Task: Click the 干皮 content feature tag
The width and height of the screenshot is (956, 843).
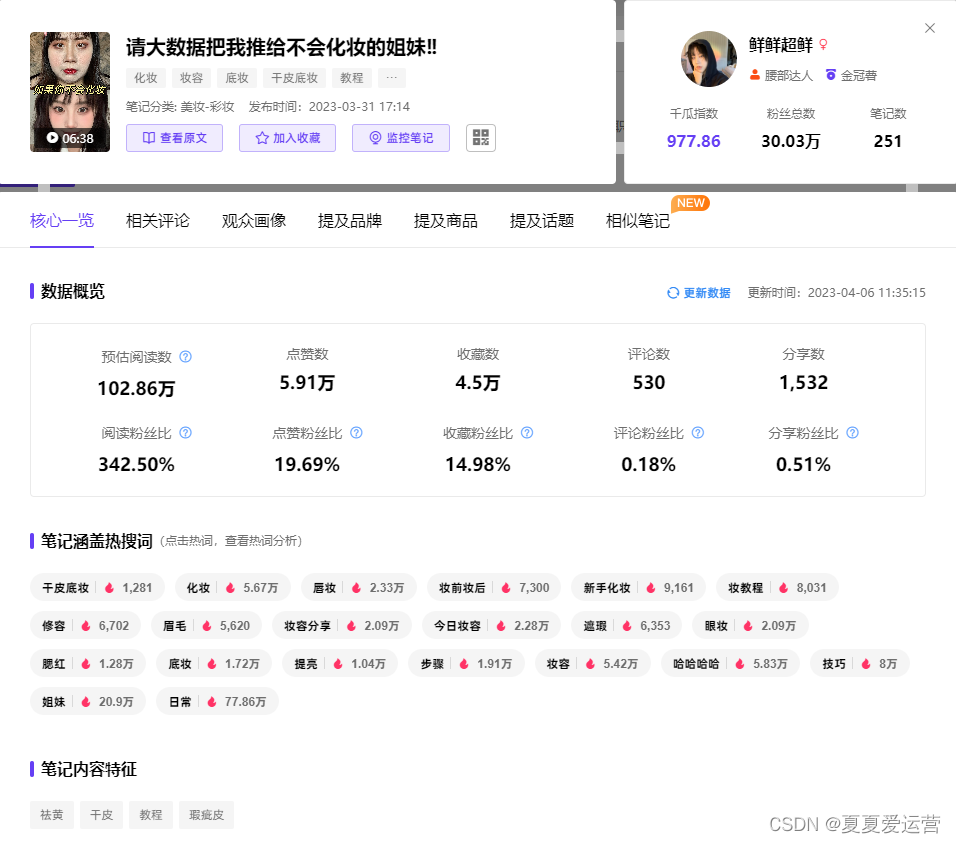Action: point(101,815)
